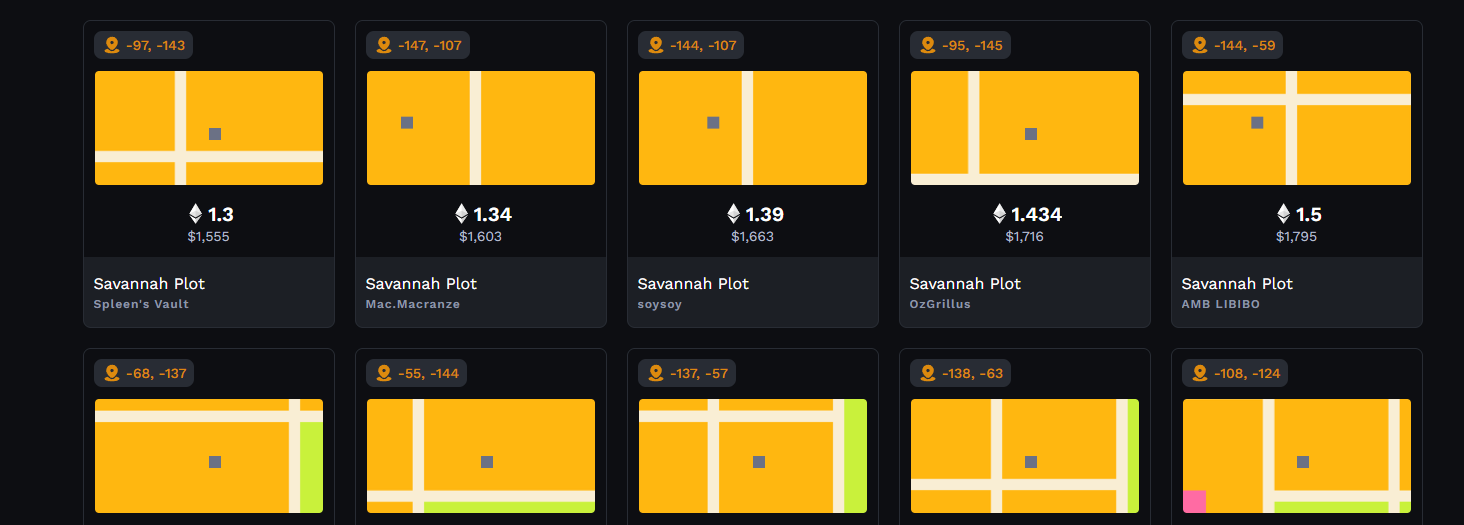The width and height of the screenshot is (1464, 525).
Task: Visit owner AMB LIBIBO profile
Action: [1221, 304]
